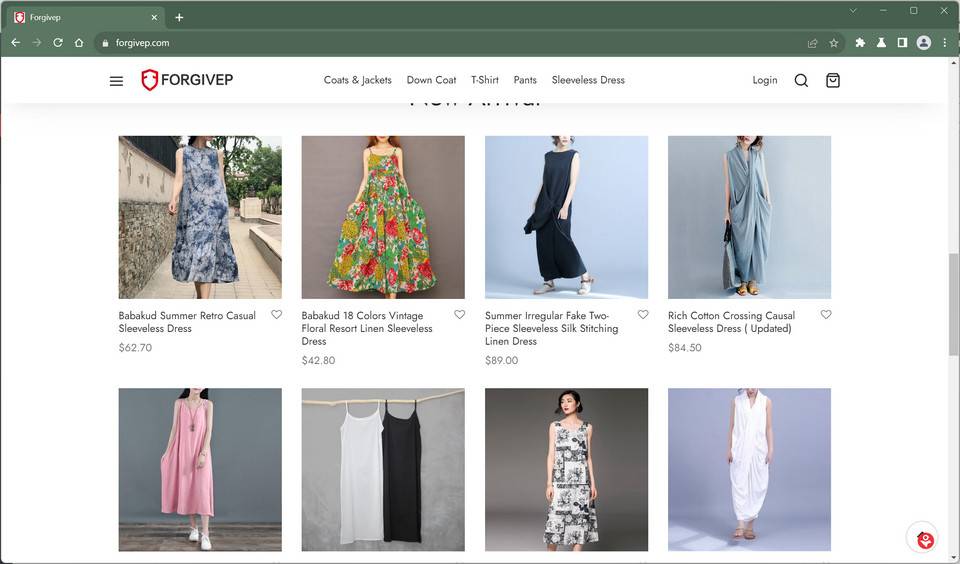Screen dimensions: 960x564
Task: Click the search magnifier icon
Action: point(801,81)
